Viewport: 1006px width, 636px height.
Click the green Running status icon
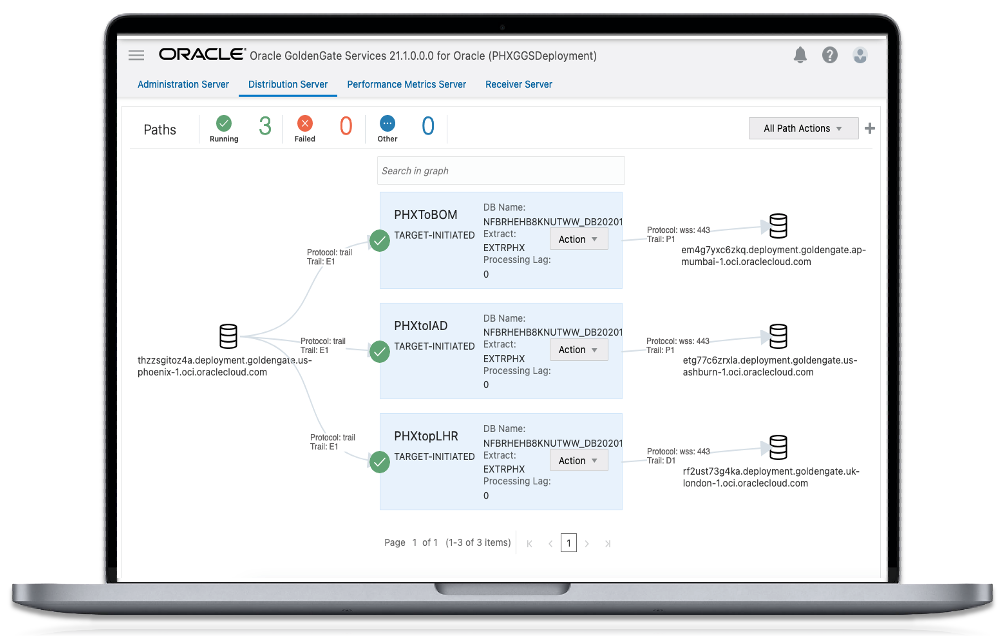point(224,123)
